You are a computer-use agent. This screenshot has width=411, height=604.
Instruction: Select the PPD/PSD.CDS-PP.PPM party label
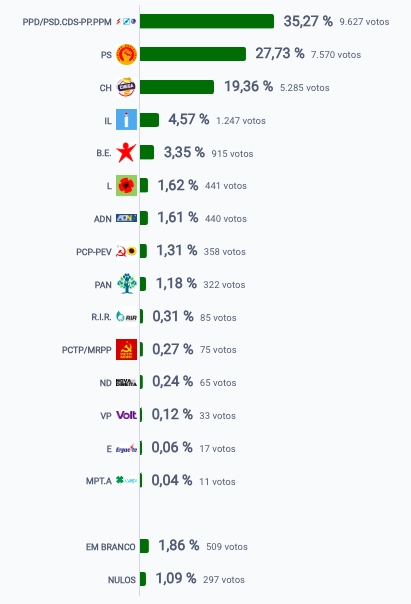[x=67, y=22]
